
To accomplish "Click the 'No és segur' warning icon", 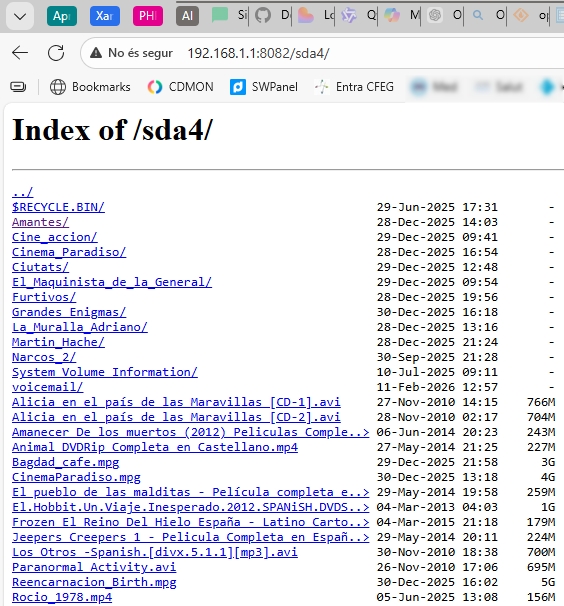I will coord(95,53).
